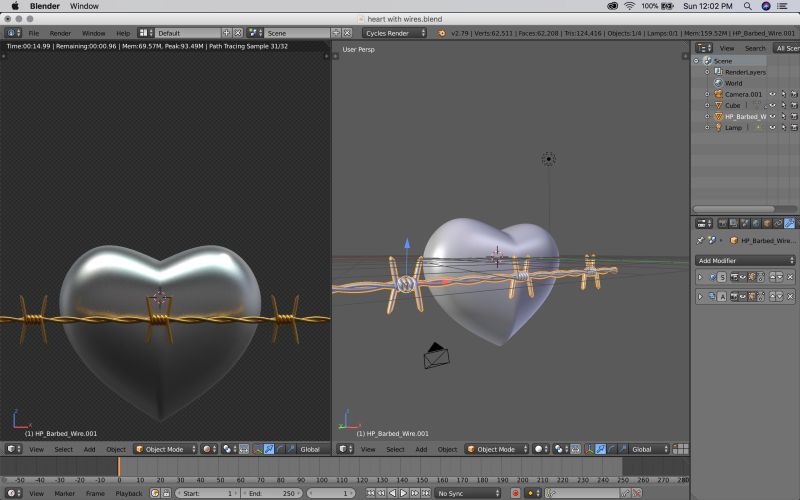Click the Blender logo in info header
The width and height of the screenshot is (800, 500).
click(441, 33)
